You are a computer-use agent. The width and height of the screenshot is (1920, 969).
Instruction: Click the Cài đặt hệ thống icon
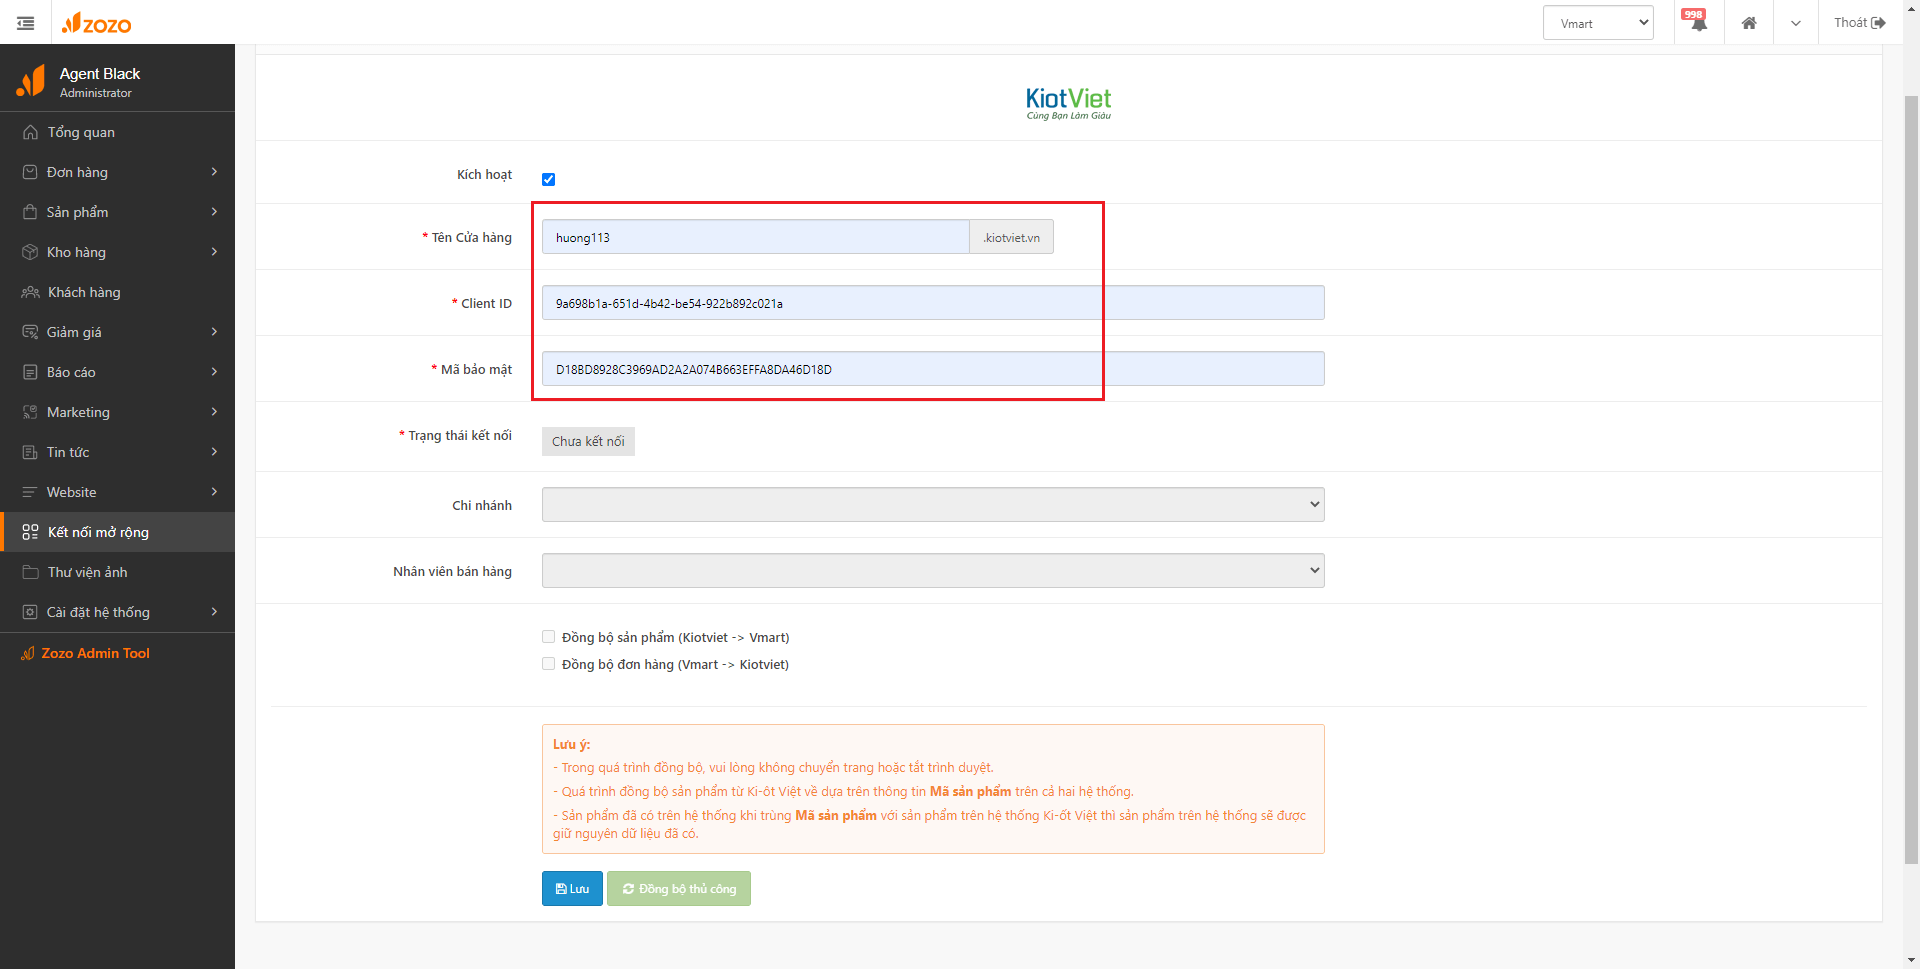[x=30, y=612]
